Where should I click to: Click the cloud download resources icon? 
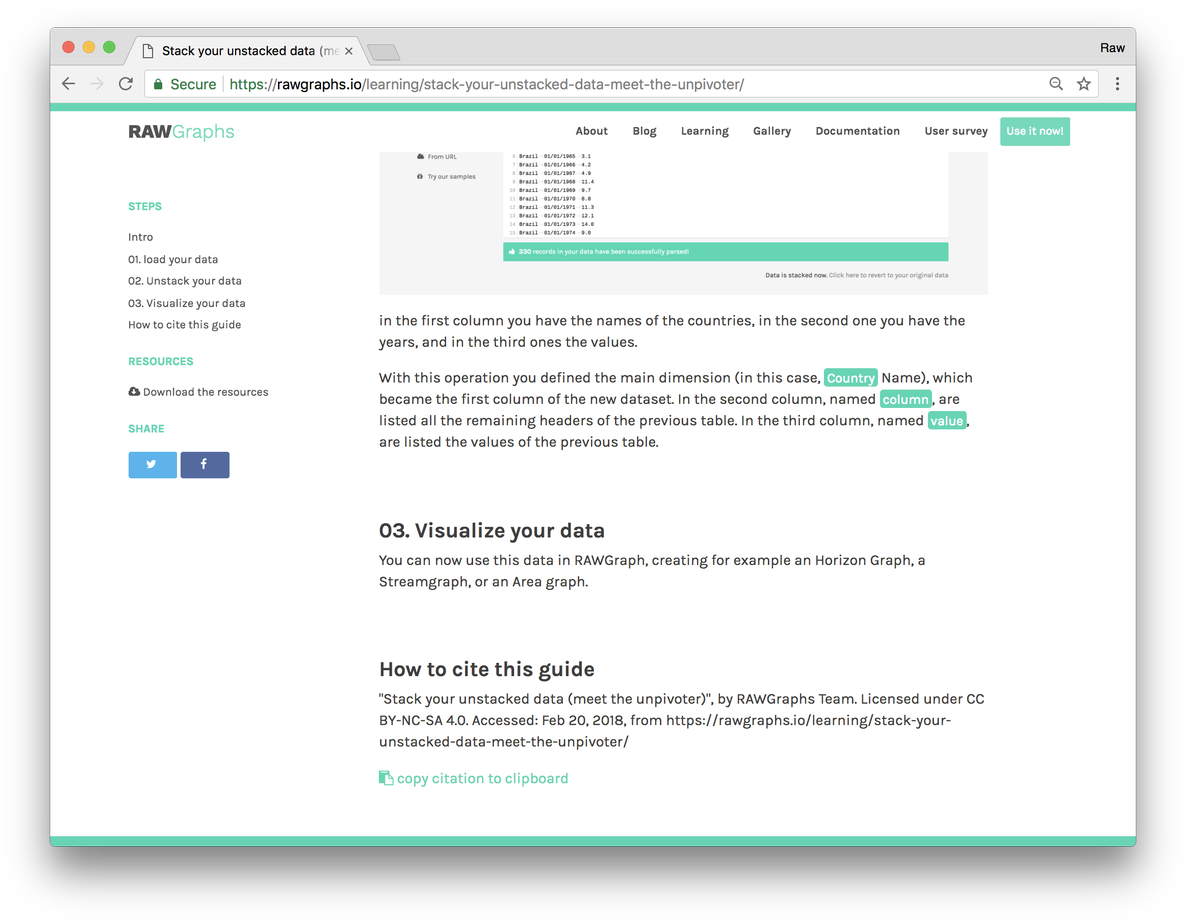click(x=134, y=392)
